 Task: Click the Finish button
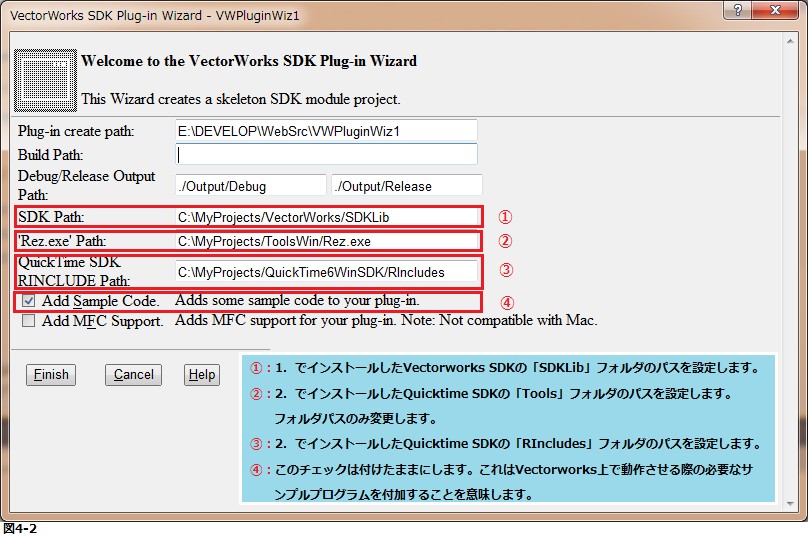(50, 375)
